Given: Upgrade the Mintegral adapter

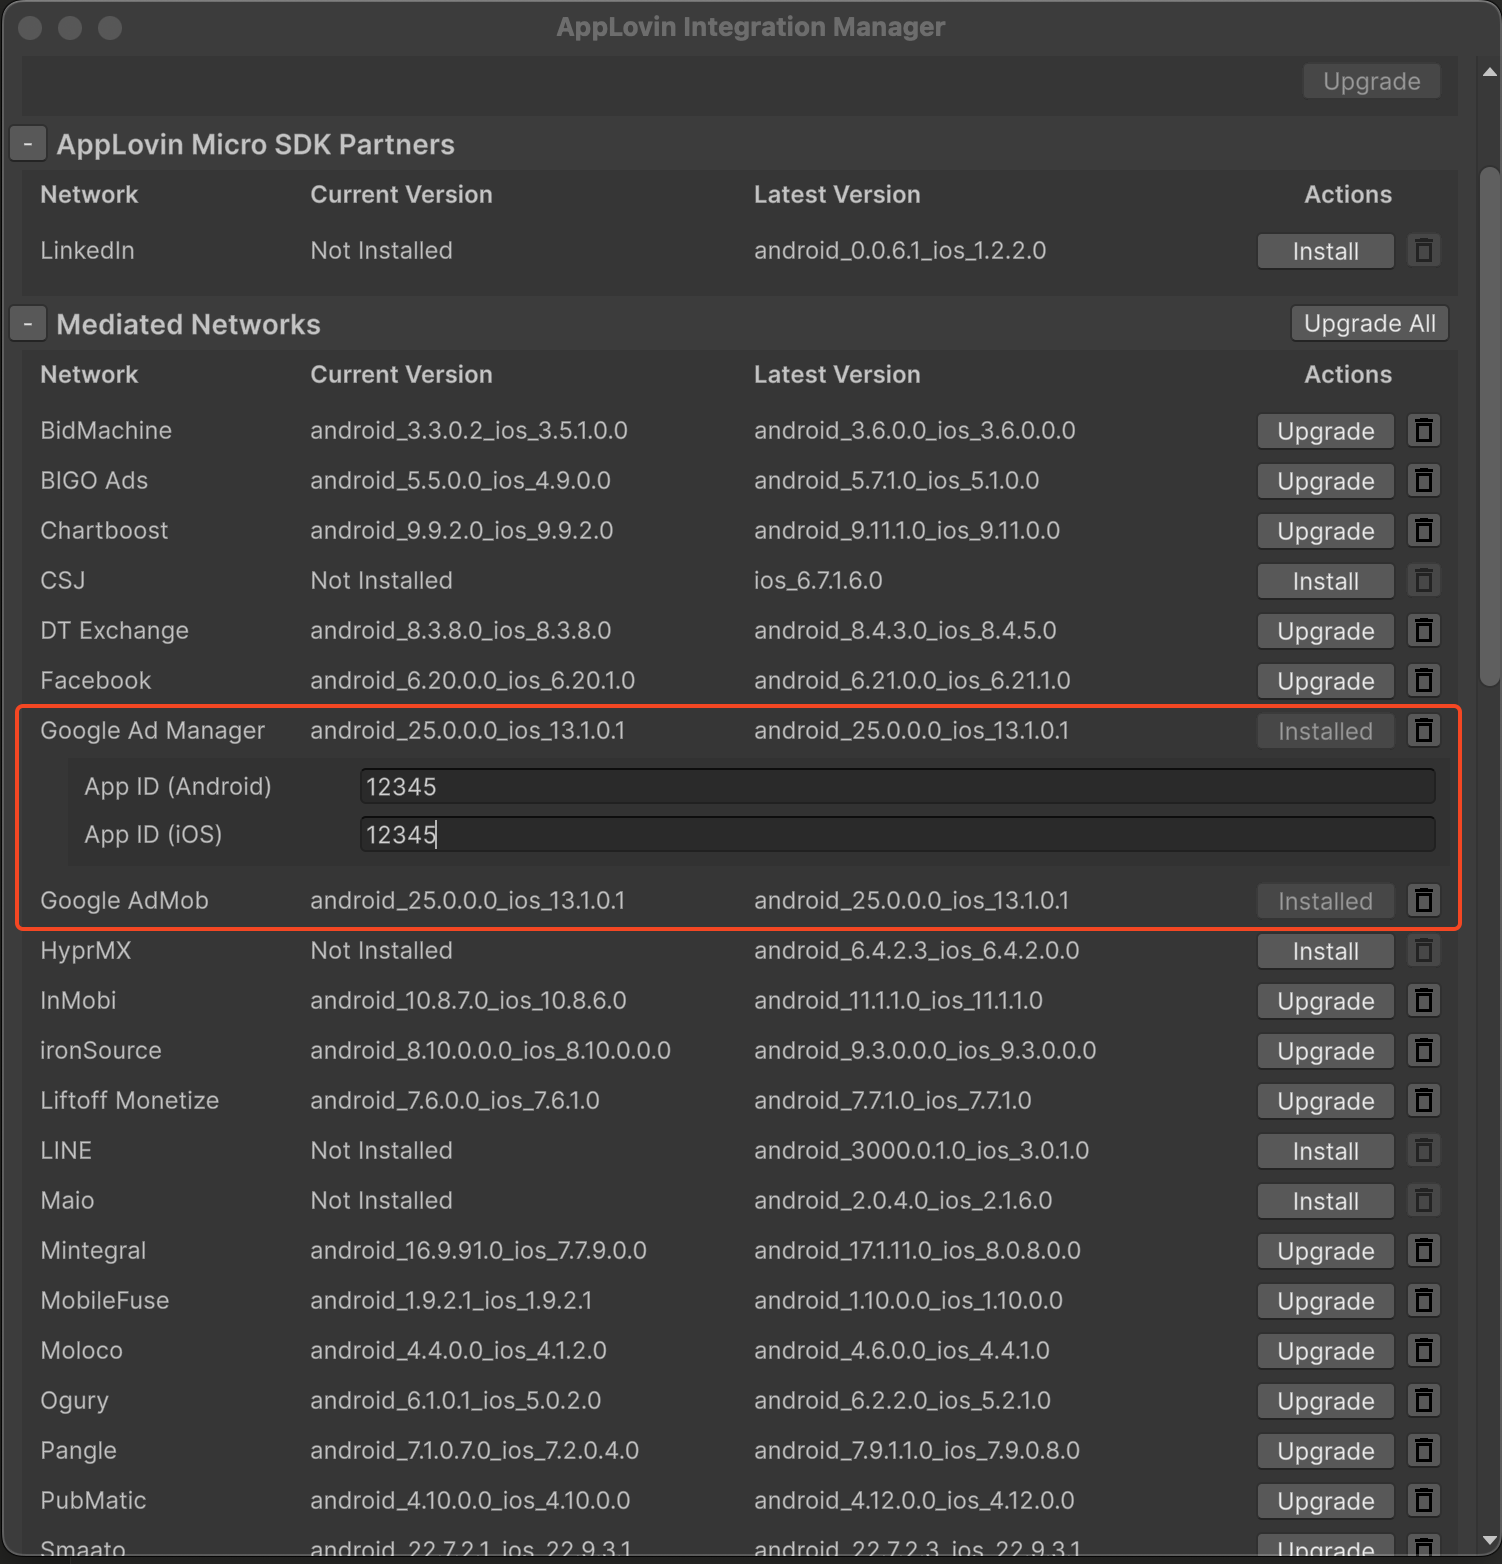Looking at the screenshot, I should coord(1325,1251).
